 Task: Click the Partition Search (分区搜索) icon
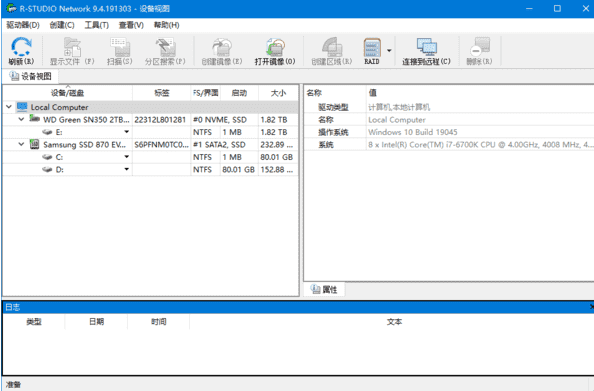pyautogui.click(x=165, y=47)
